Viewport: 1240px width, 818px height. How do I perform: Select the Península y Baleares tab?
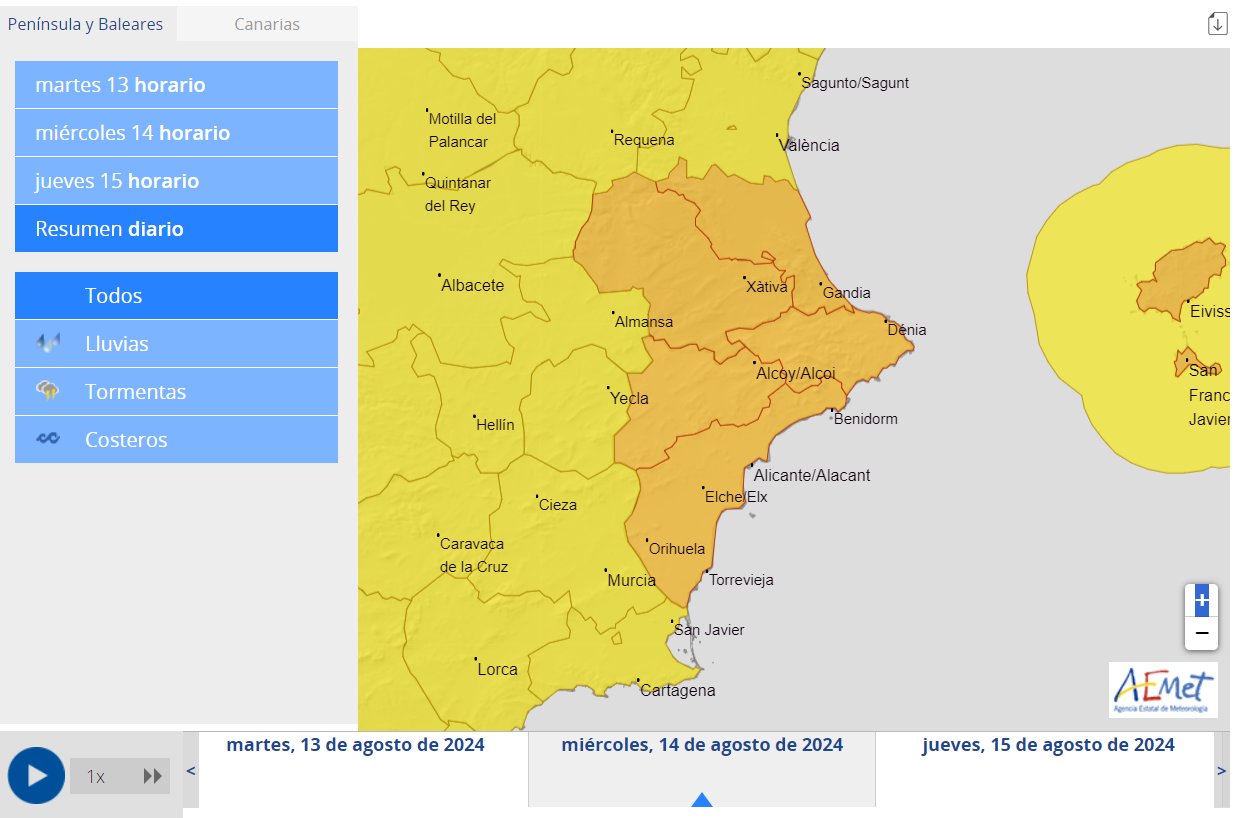click(x=86, y=24)
